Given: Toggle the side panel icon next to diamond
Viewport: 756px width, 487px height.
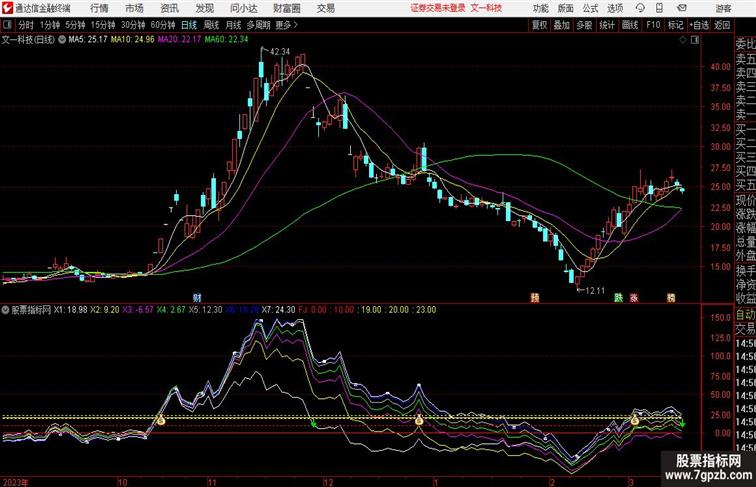Looking at the screenshot, I should pyautogui.click(x=695, y=40).
